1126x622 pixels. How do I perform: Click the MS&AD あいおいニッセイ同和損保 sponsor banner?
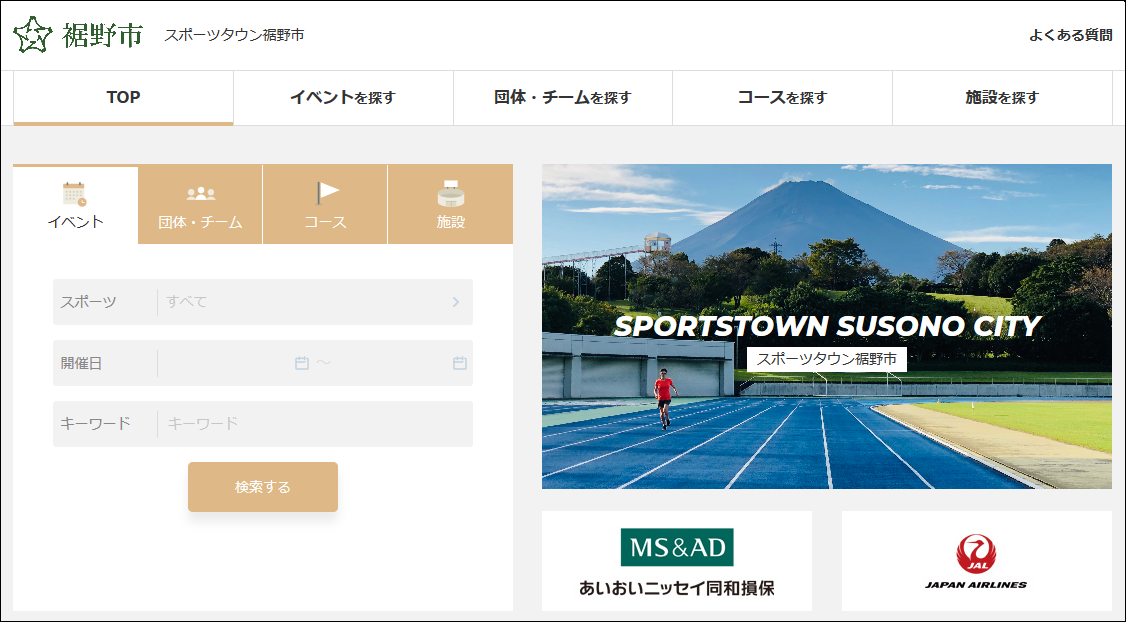677,561
